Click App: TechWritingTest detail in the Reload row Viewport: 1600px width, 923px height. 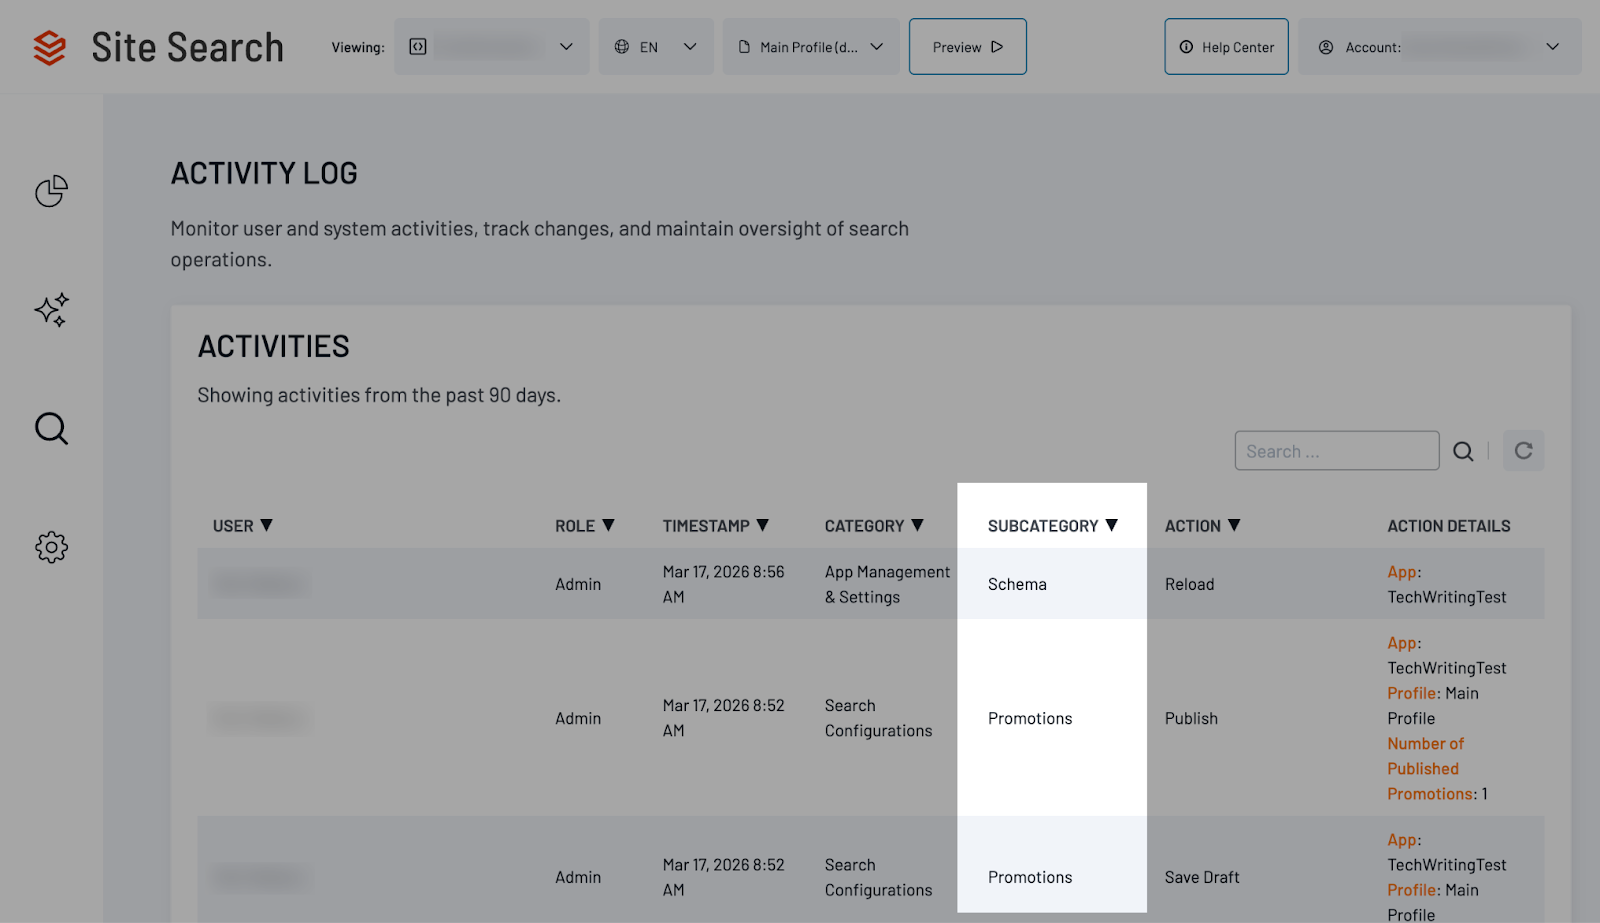(x=1446, y=584)
